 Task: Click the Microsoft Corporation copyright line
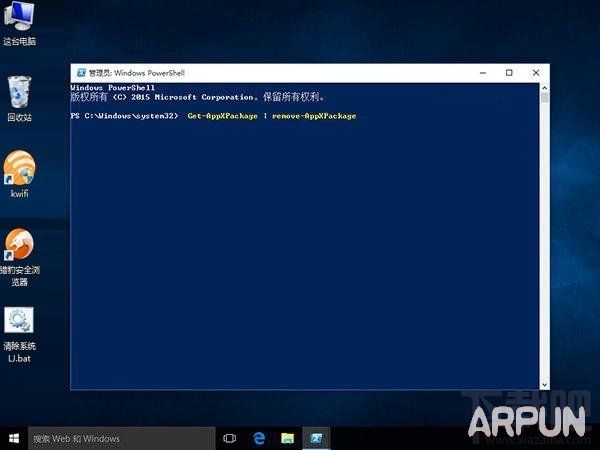[x=197, y=97]
